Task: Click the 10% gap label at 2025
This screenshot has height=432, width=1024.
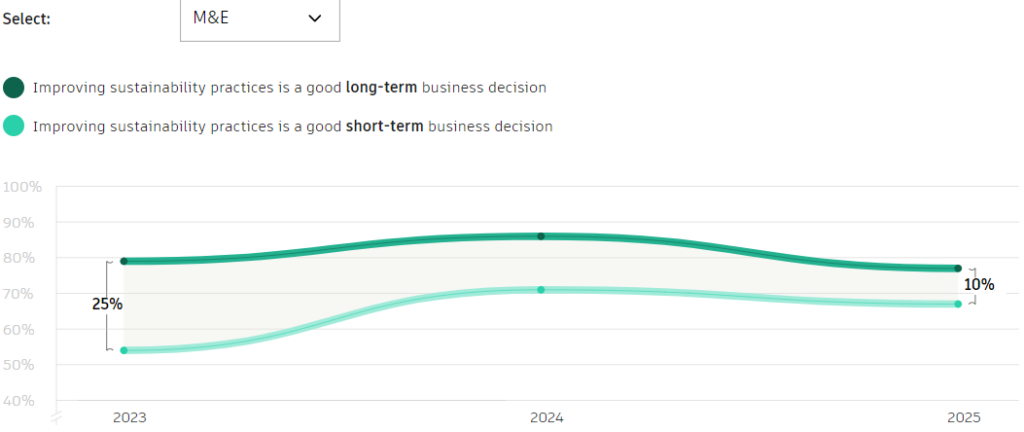Action: (x=979, y=285)
